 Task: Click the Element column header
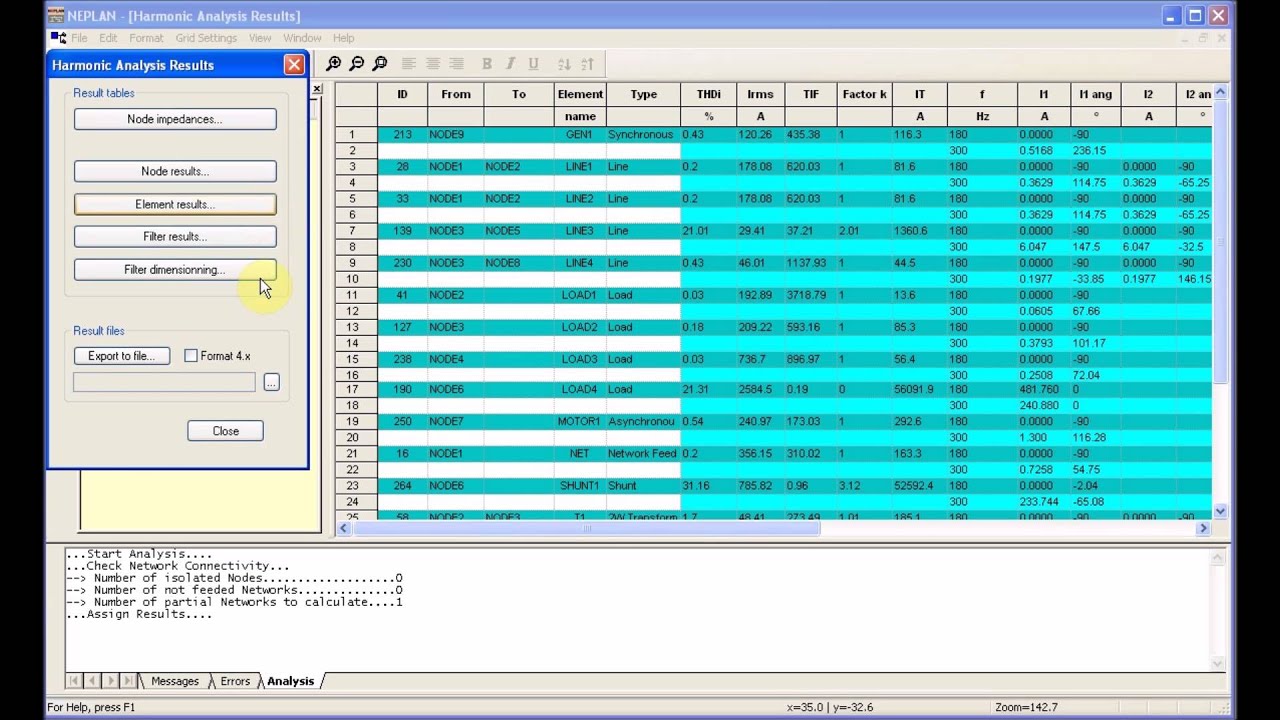point(580,94)
